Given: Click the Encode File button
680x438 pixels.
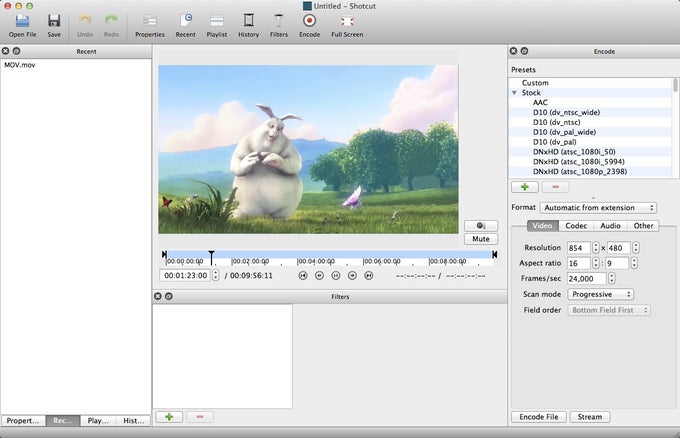Looking at the screenshot, I should pos(539,417).
